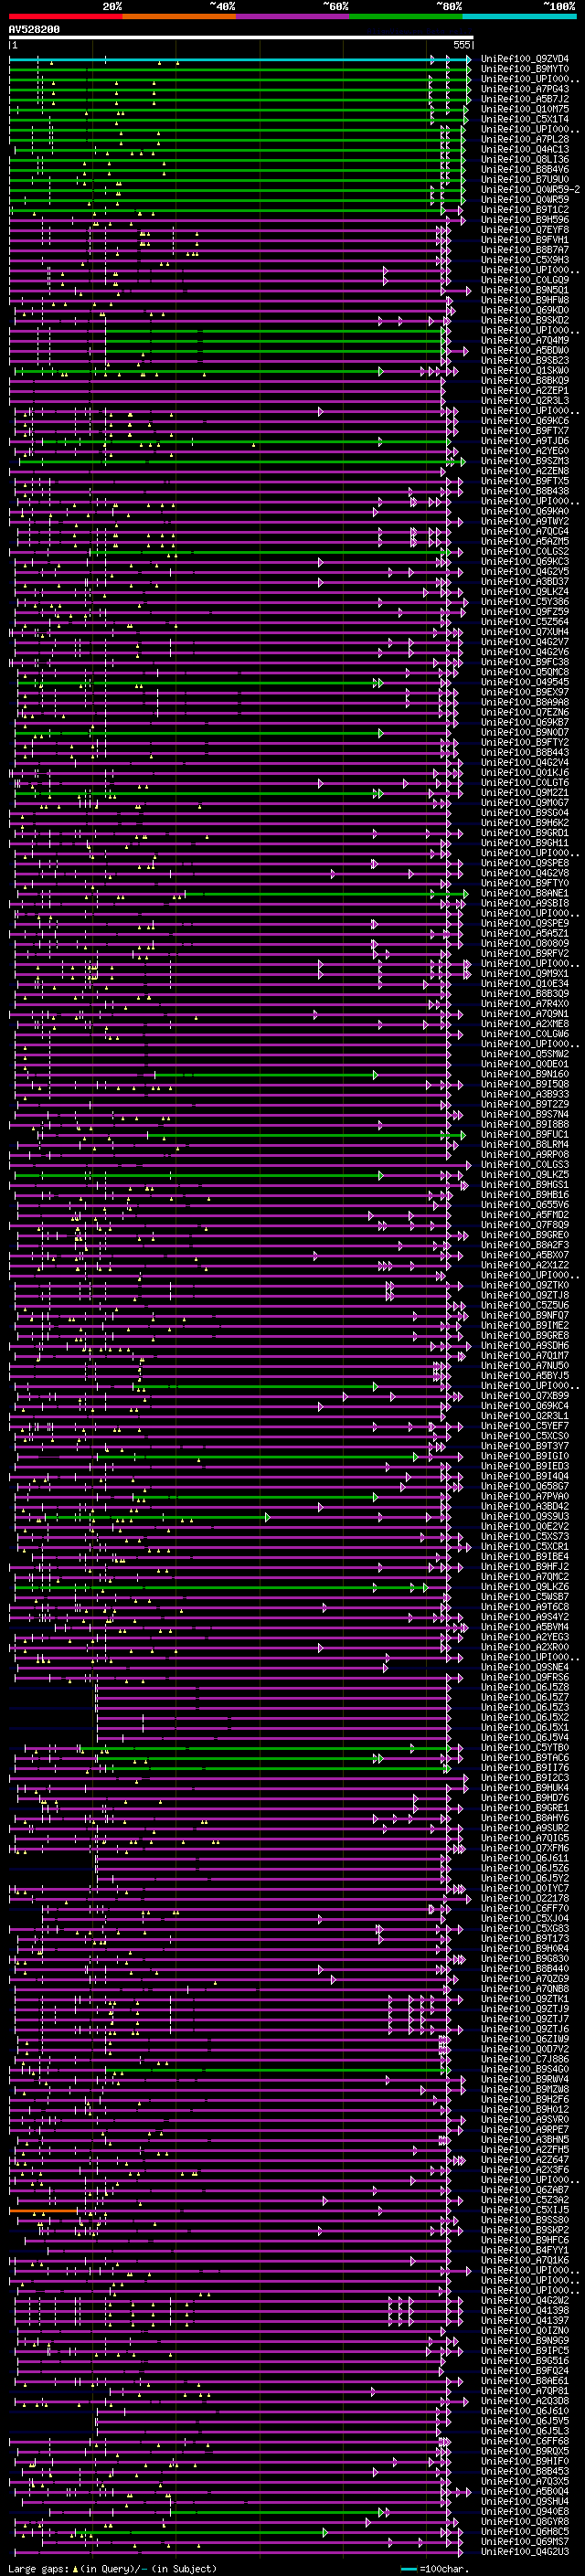Click the query end position 555 label
585x2576 pixels.
(461, 45)
